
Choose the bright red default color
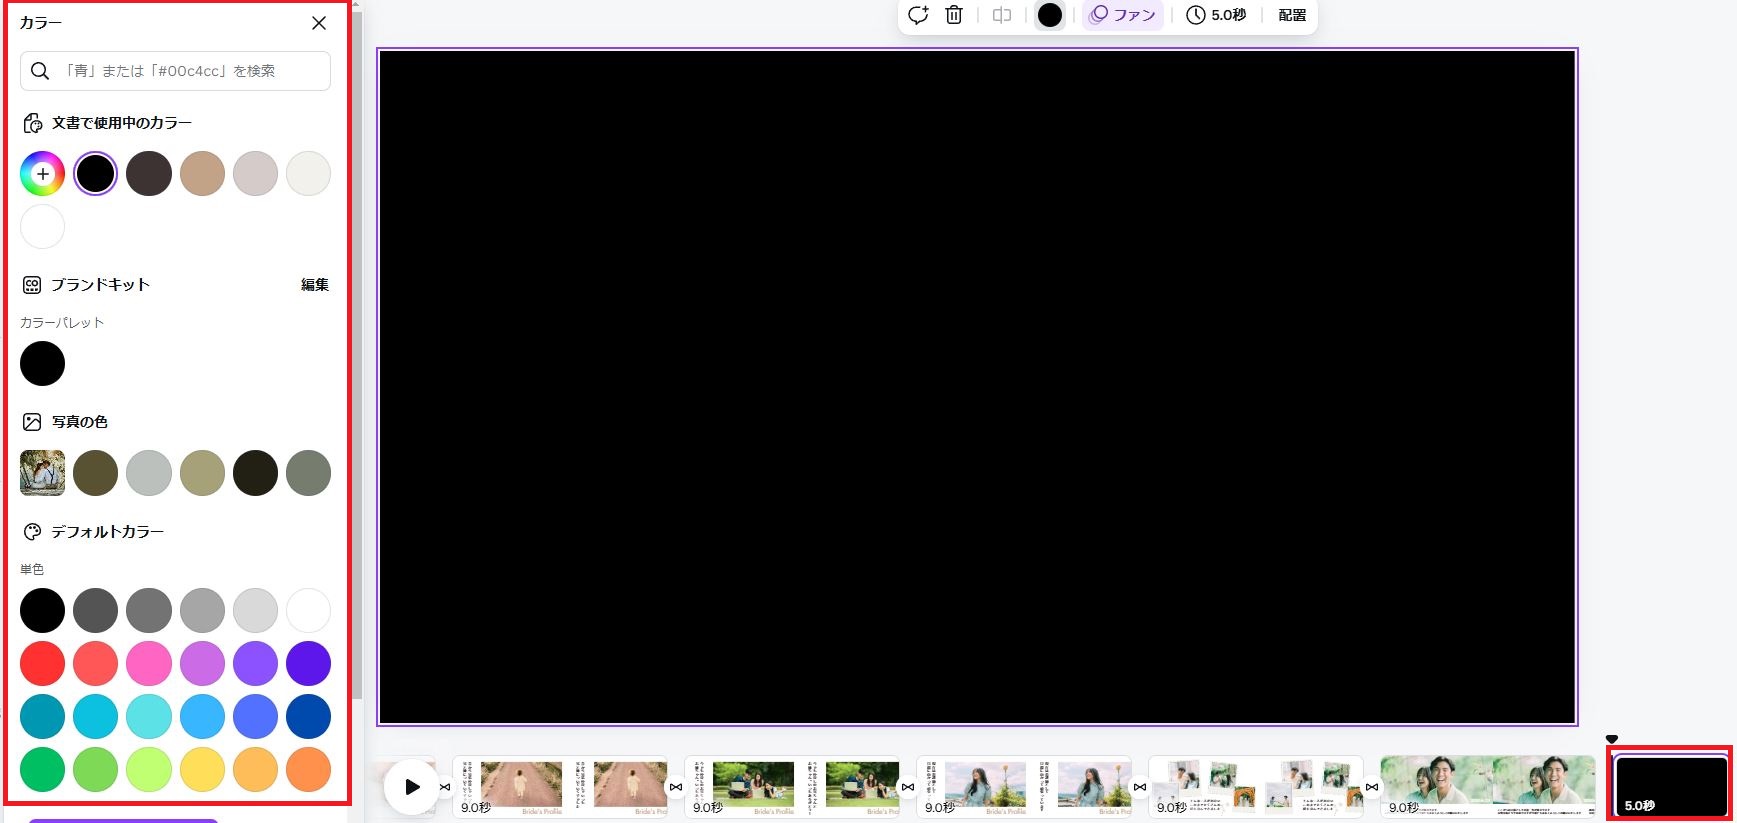(x=43, y=663)
